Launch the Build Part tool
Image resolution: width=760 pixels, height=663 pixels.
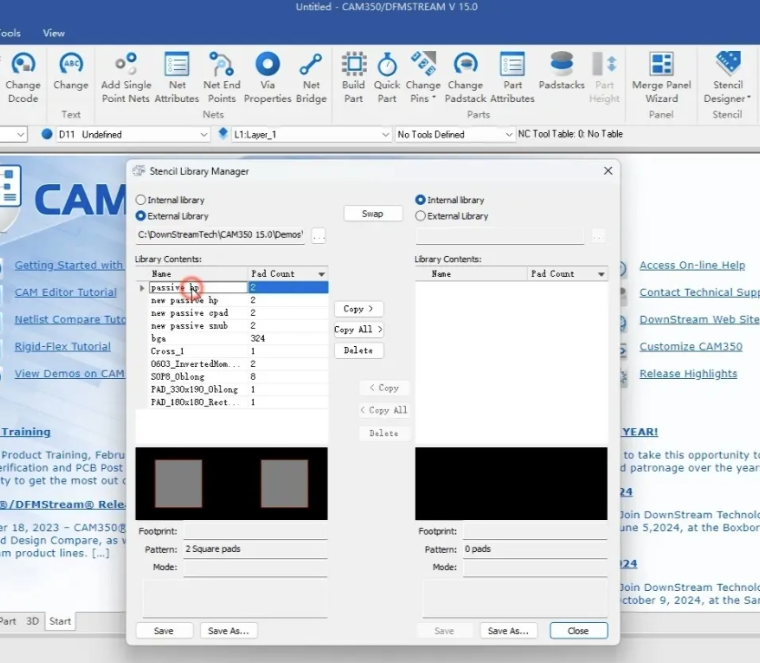[x=353, y=65]
